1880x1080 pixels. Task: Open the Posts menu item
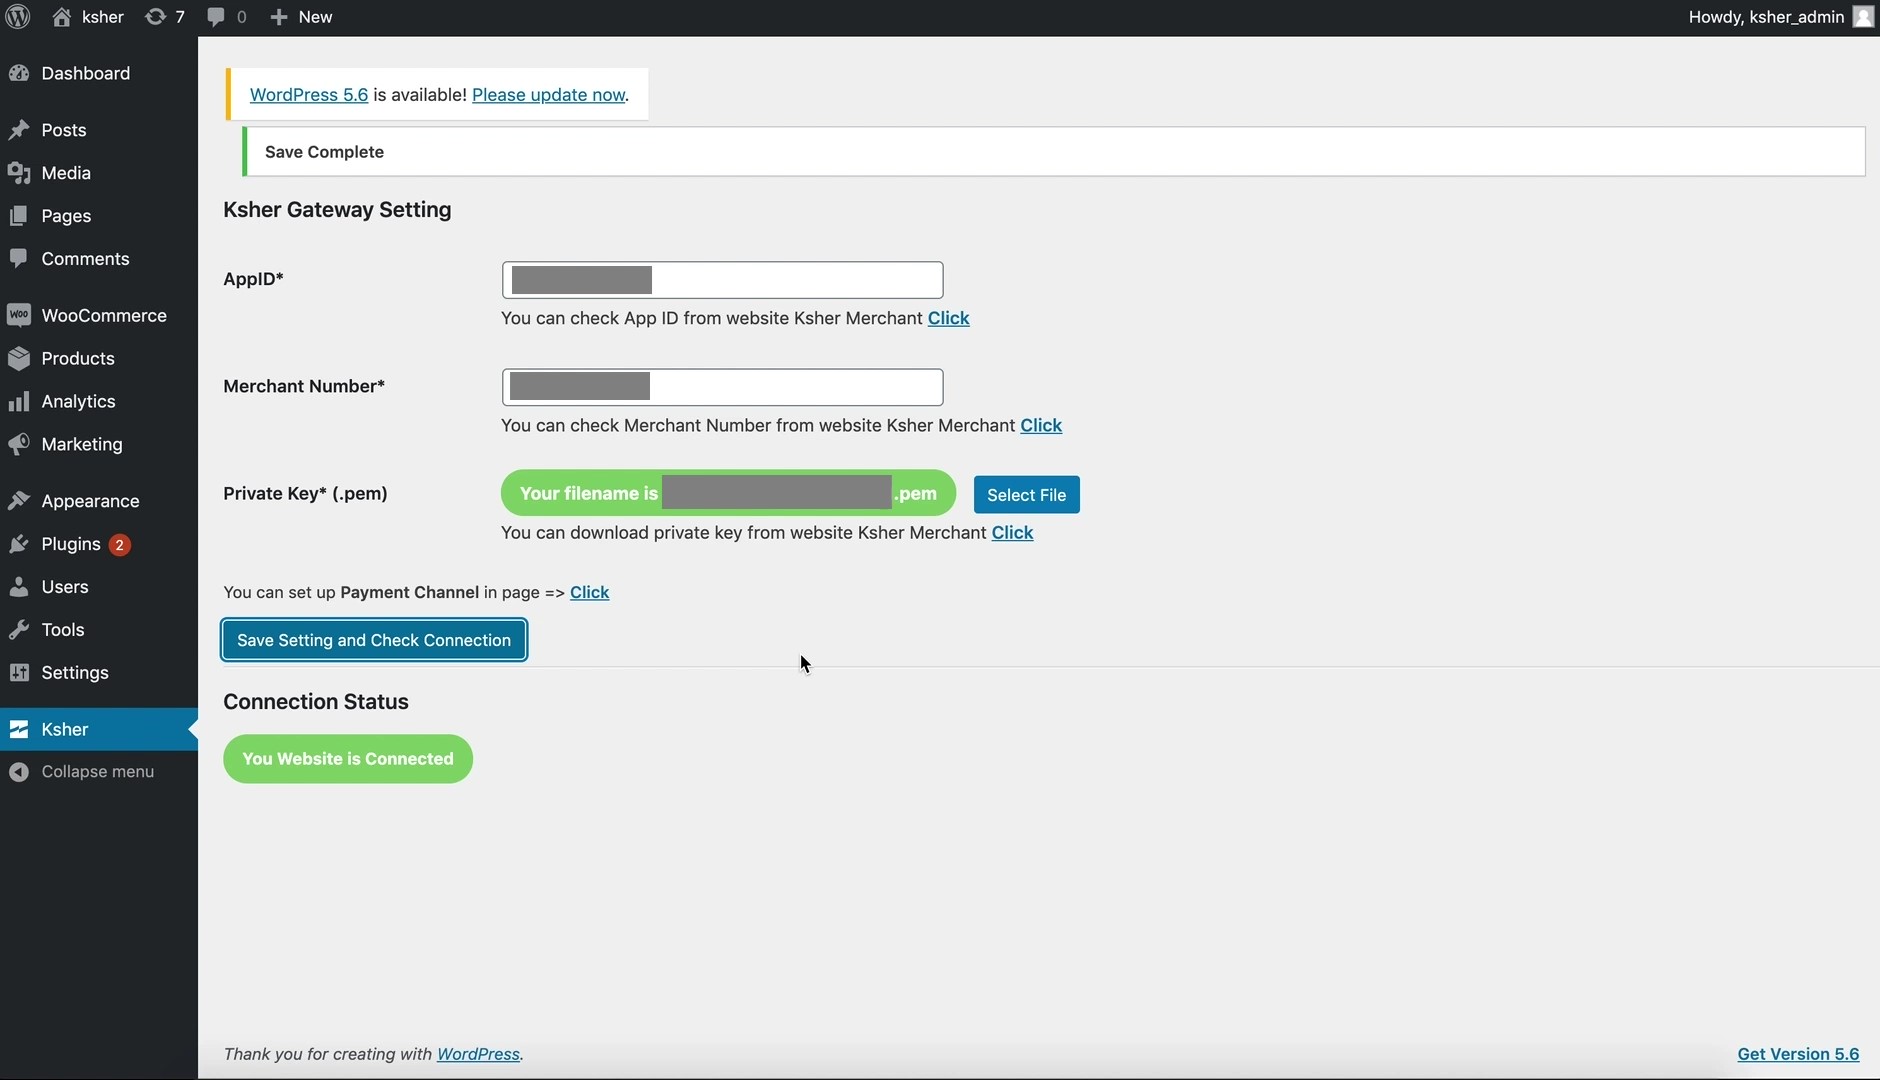click(x=99, y=130)
